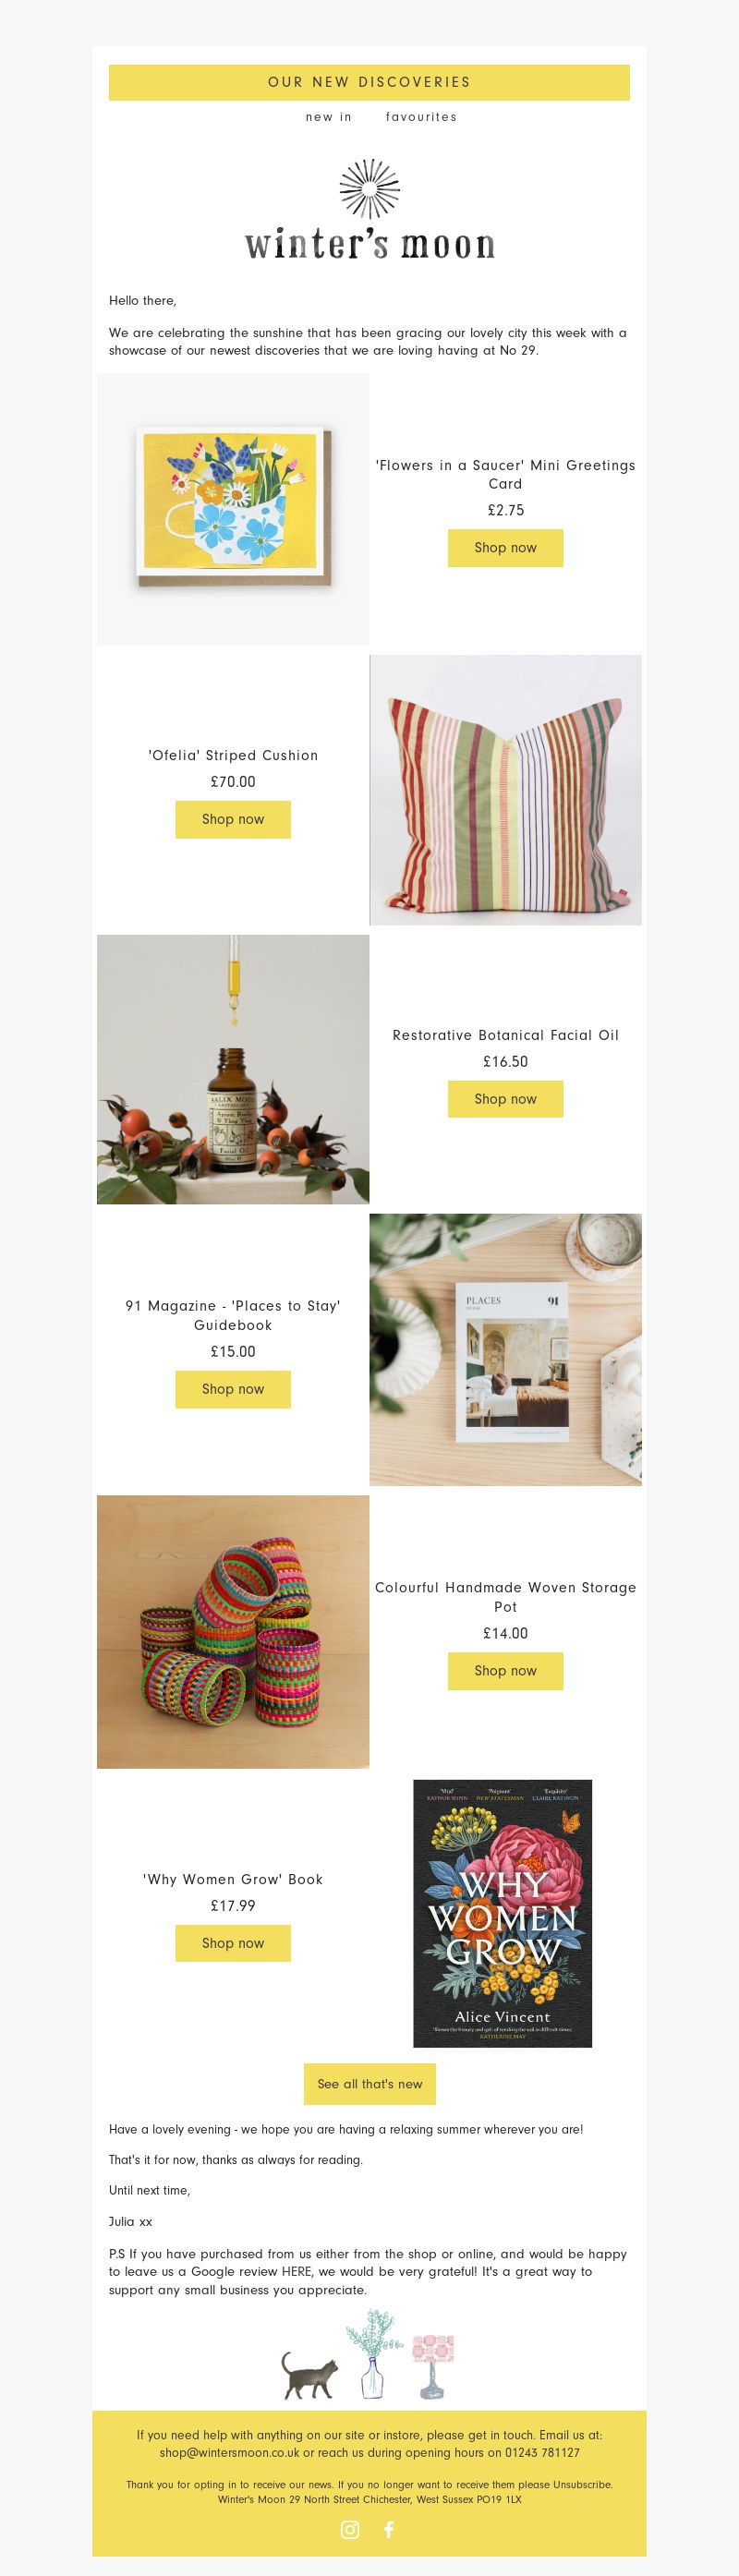Click the 'Our New Discoveries' yellow banner
This screenshot has width=739, height=2576.
point(369,82)
